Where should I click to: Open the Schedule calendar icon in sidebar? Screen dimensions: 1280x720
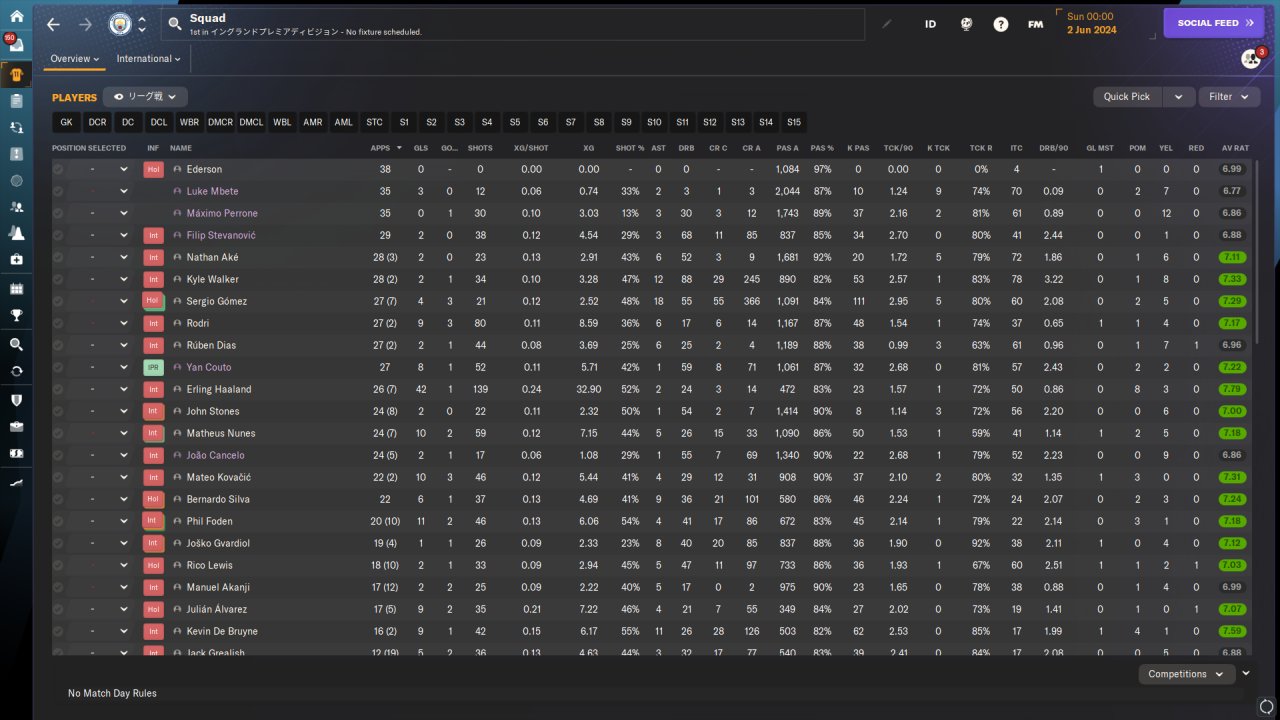16,289
